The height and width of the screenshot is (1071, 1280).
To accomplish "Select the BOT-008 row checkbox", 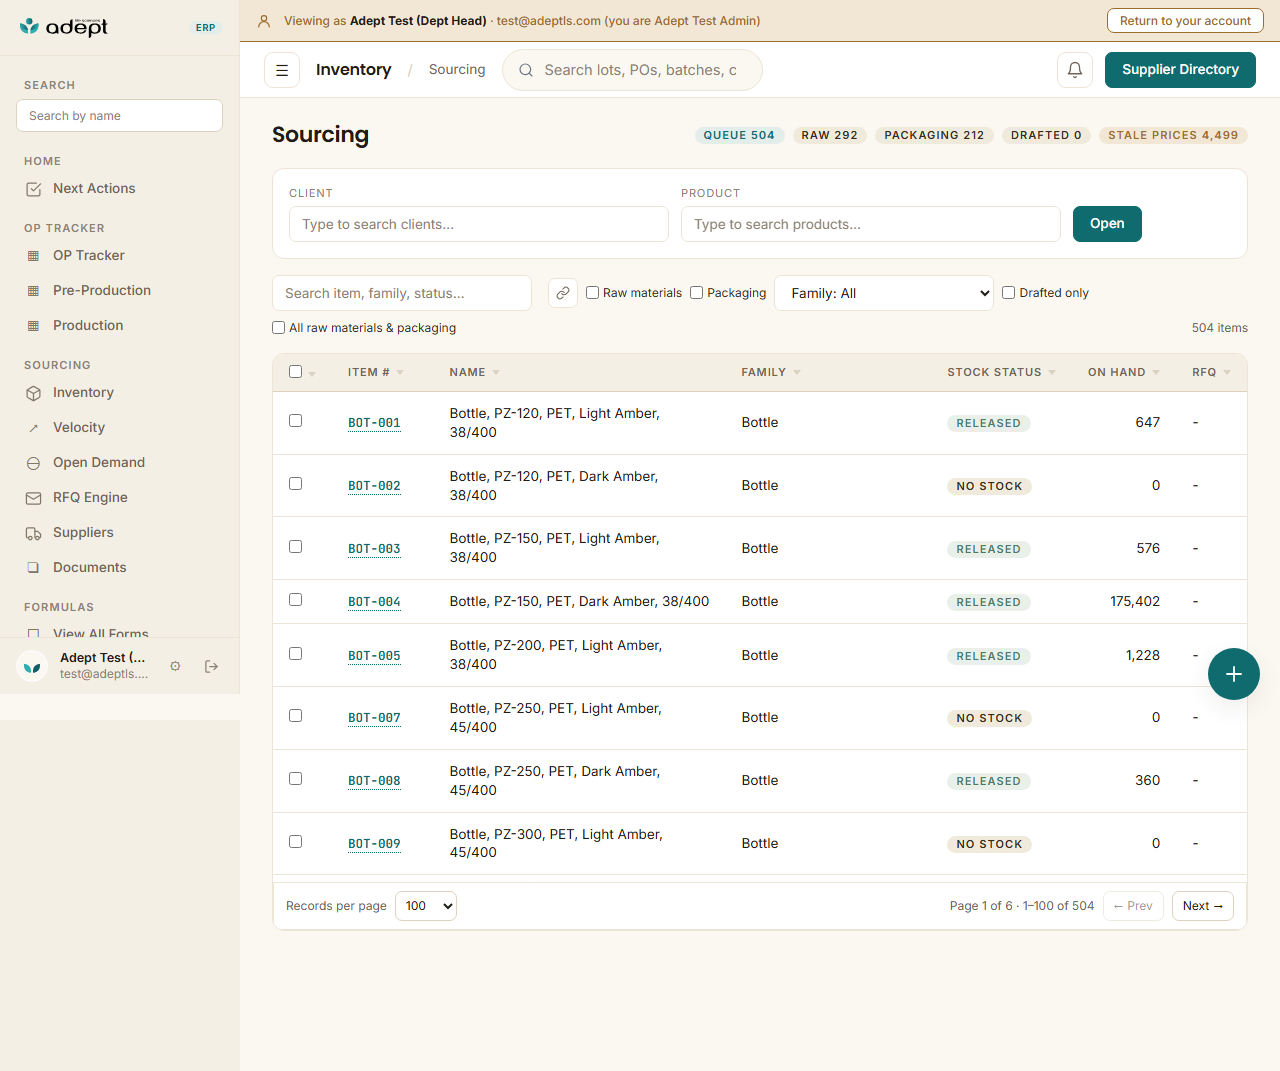I will (x=295, y=779).
